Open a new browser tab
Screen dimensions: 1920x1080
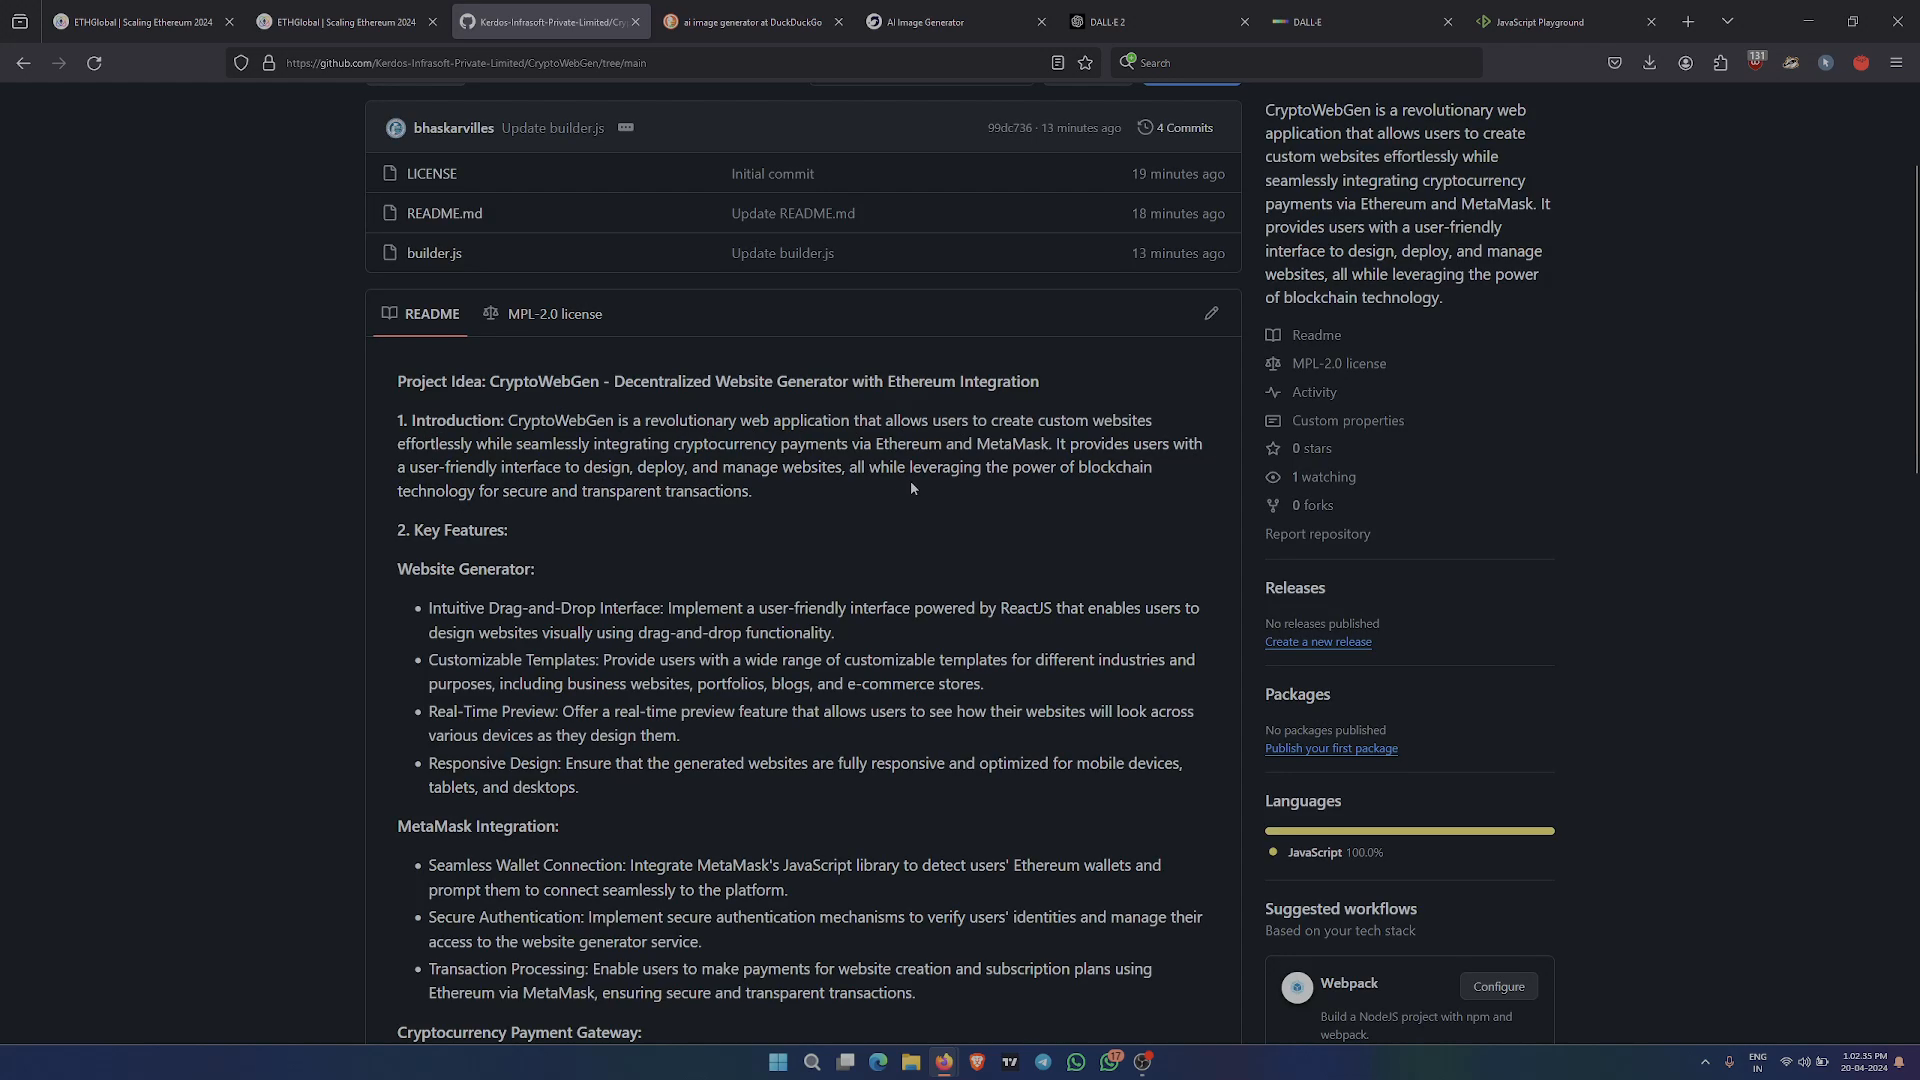click(x=1688, y=21)
